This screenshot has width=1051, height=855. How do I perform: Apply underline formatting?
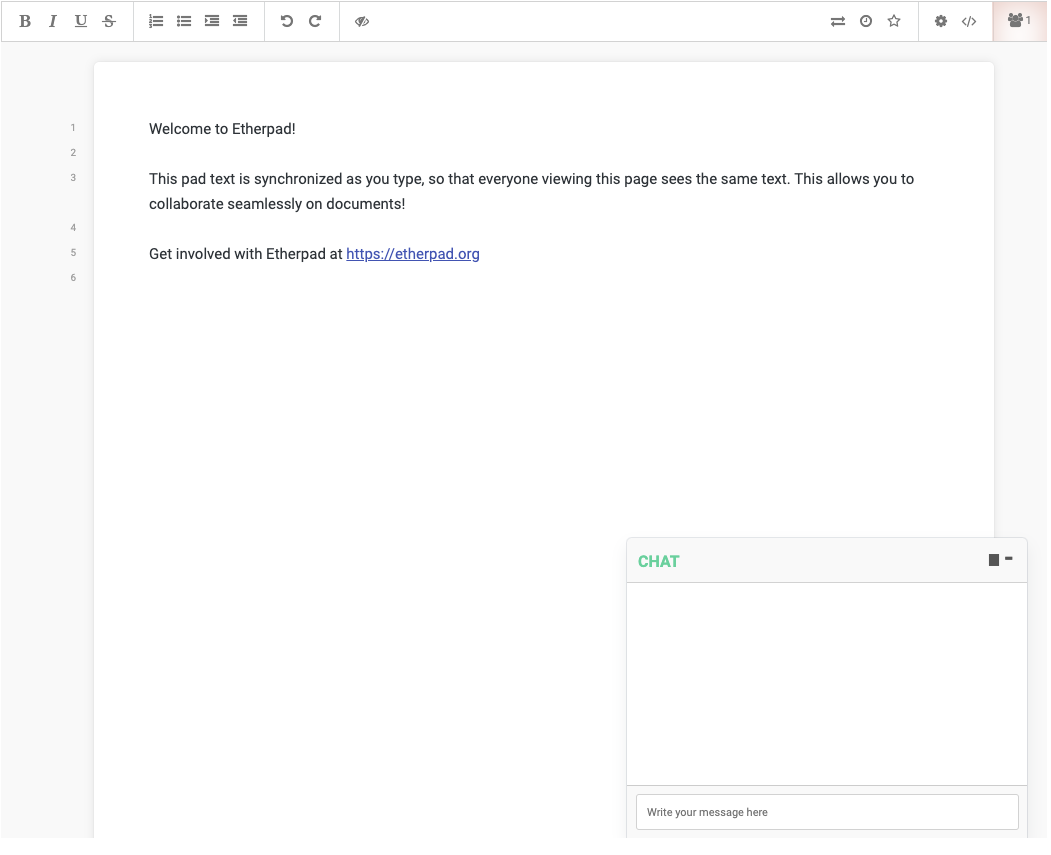click(81, 21)
